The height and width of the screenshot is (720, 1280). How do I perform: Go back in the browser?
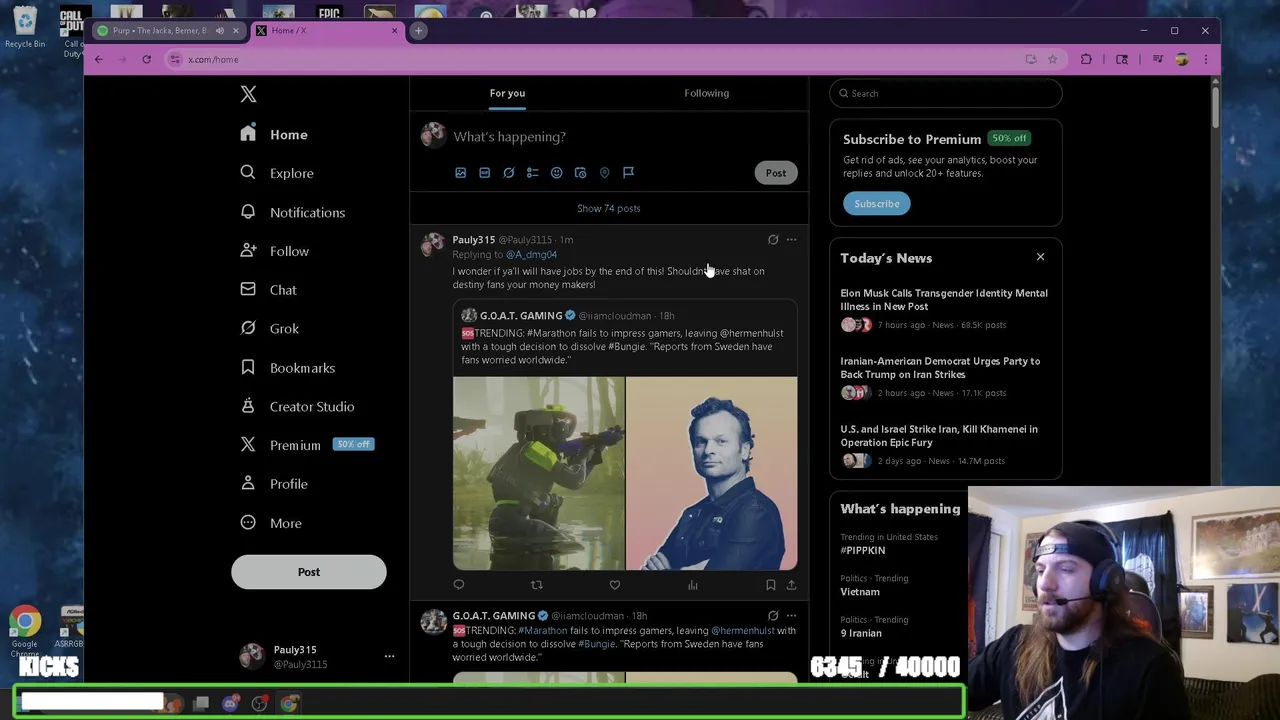click(99, 60)
